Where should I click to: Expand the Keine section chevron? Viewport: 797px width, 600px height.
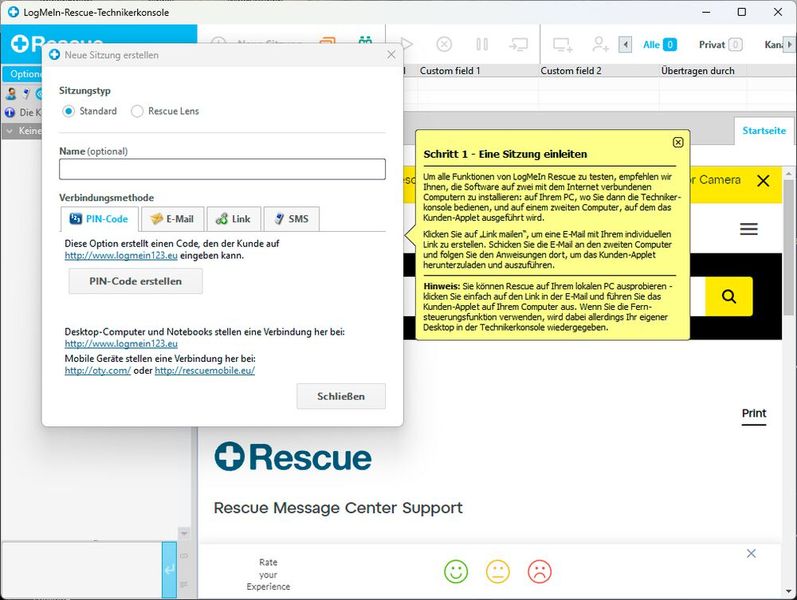tap(9, 131)
